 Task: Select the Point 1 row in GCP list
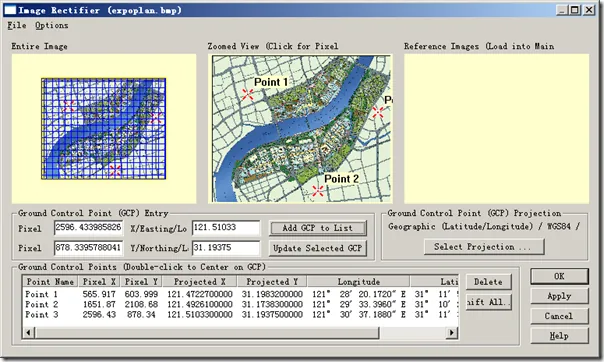(241, 294)
